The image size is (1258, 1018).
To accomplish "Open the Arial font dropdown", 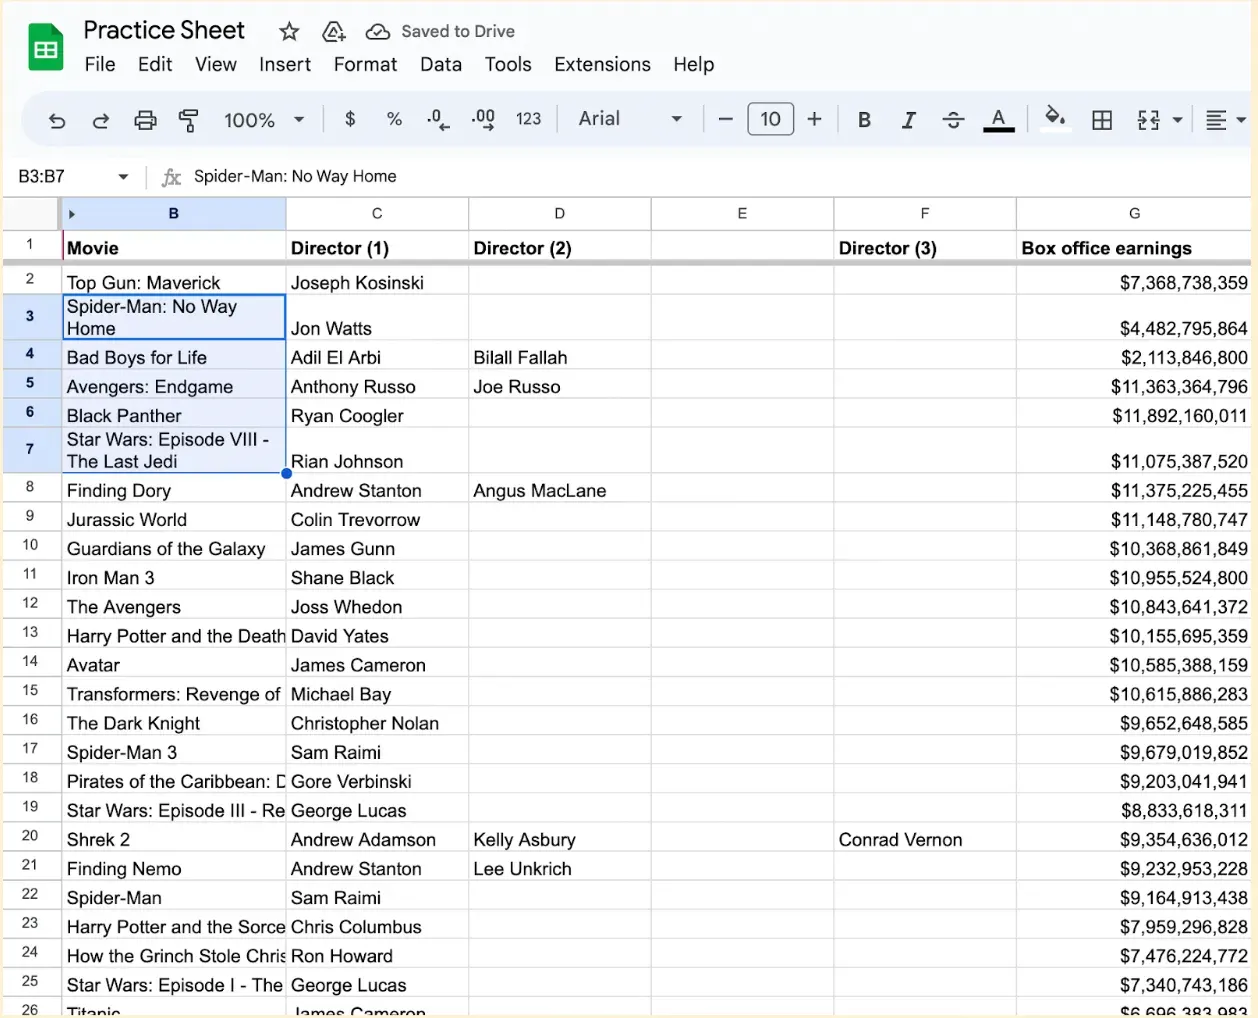I will 630,119.
